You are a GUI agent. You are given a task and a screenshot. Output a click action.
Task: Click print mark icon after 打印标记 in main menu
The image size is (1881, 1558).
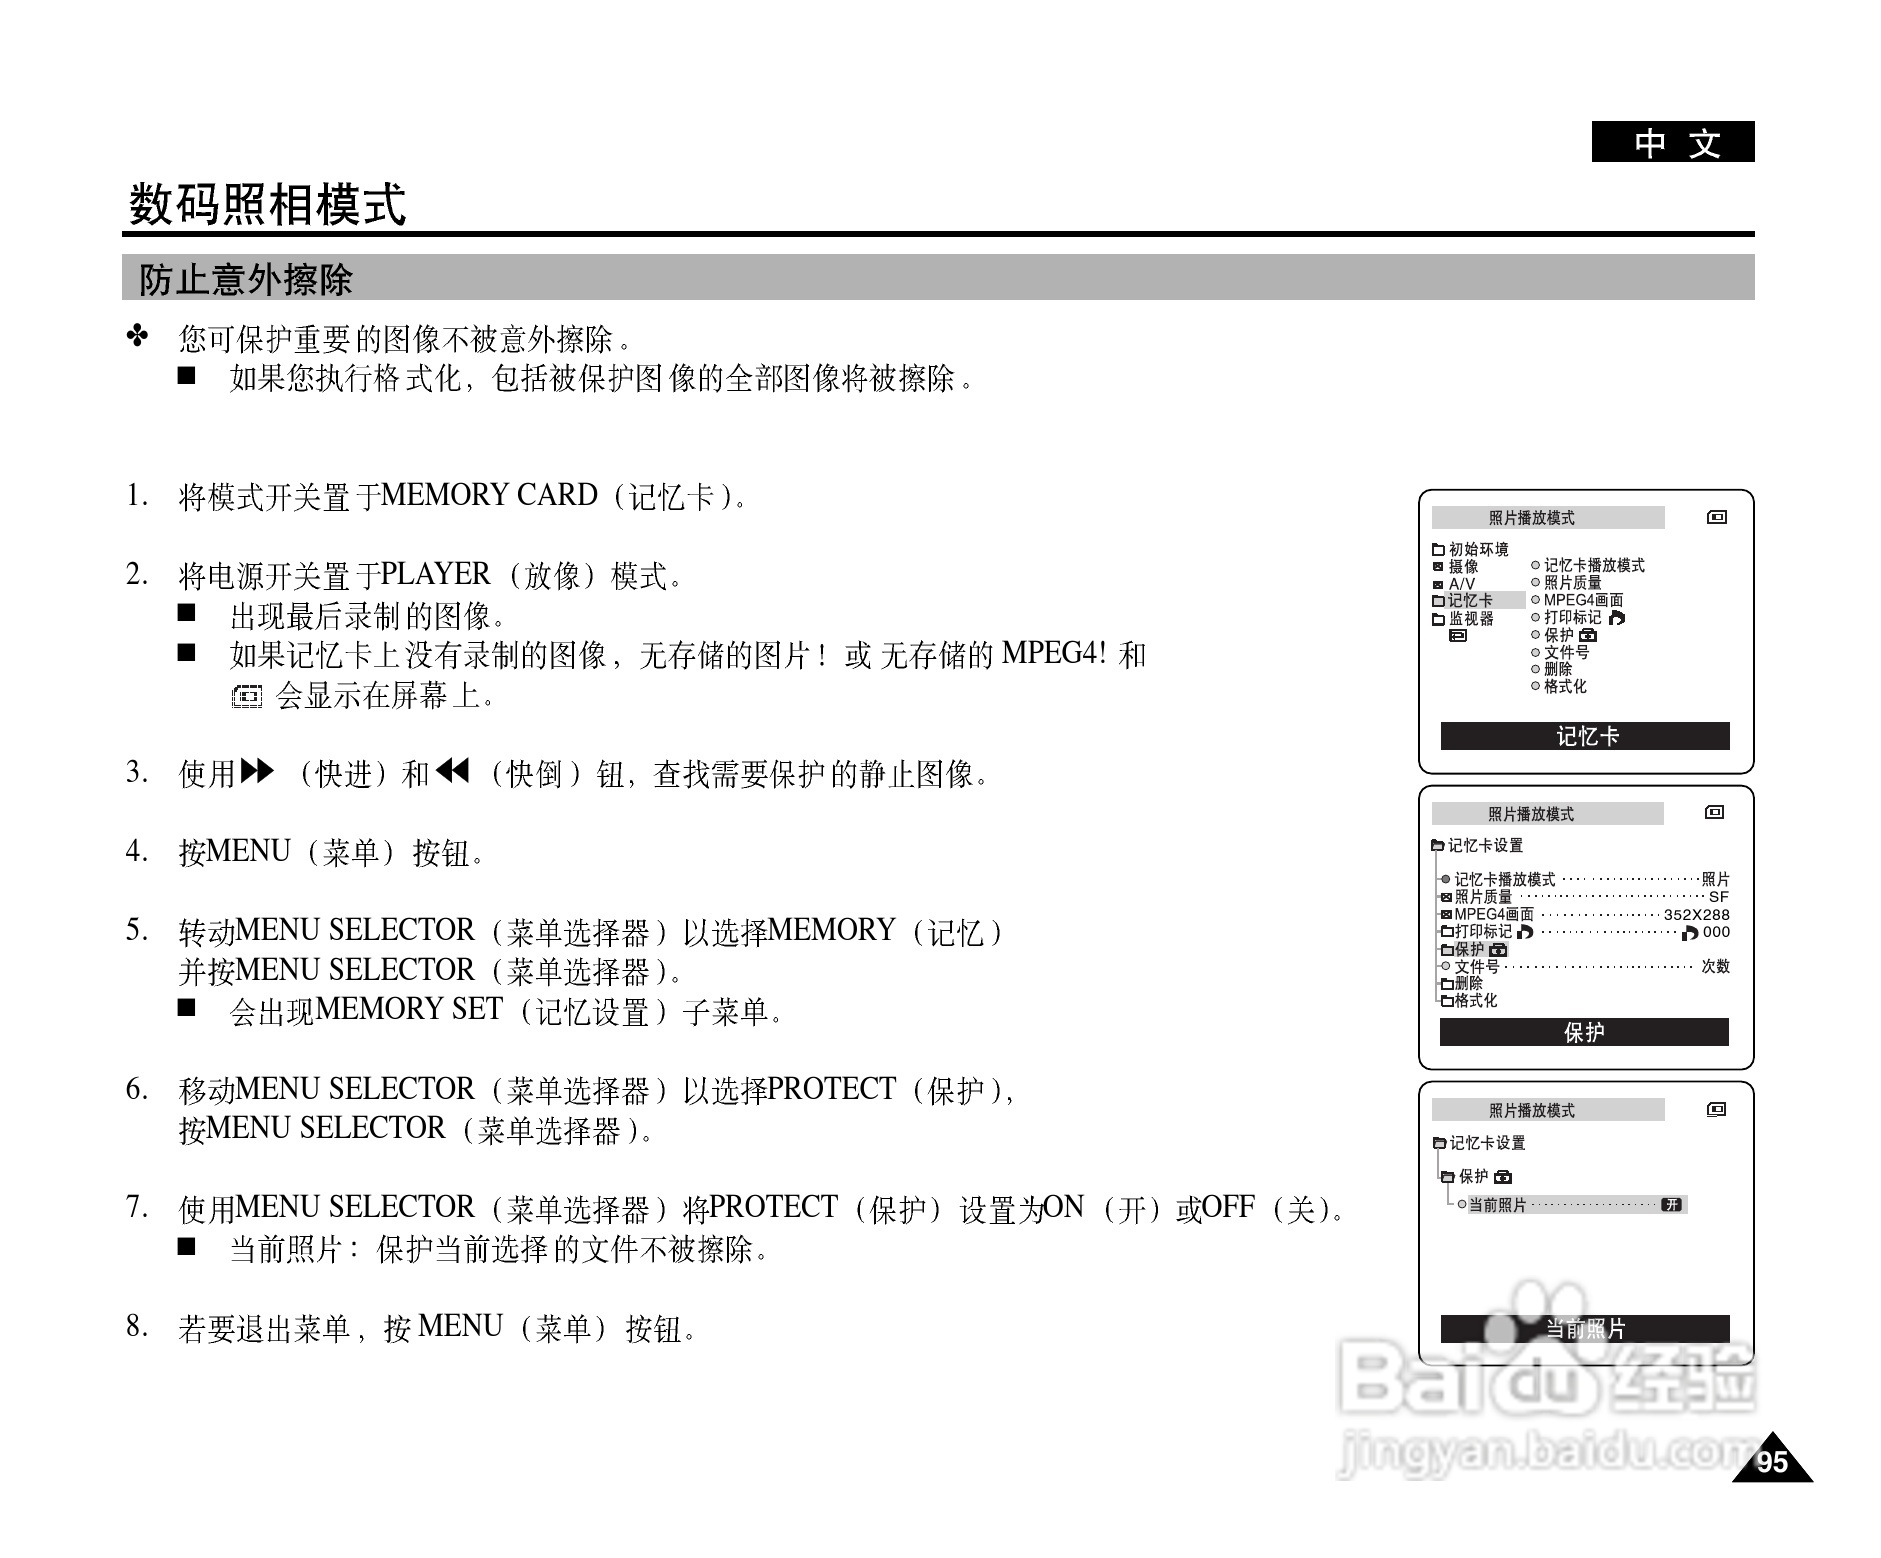pos(1617,618)
